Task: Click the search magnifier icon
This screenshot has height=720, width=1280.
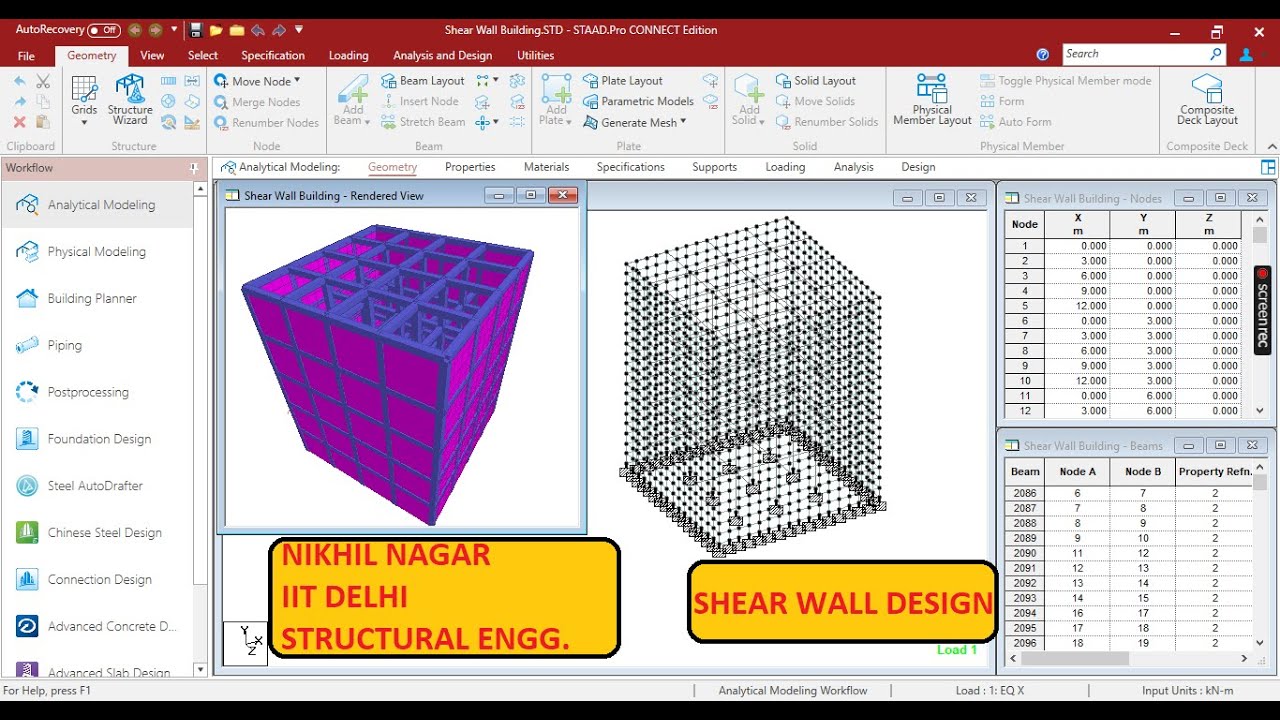Action: [x=1216, y=54]
